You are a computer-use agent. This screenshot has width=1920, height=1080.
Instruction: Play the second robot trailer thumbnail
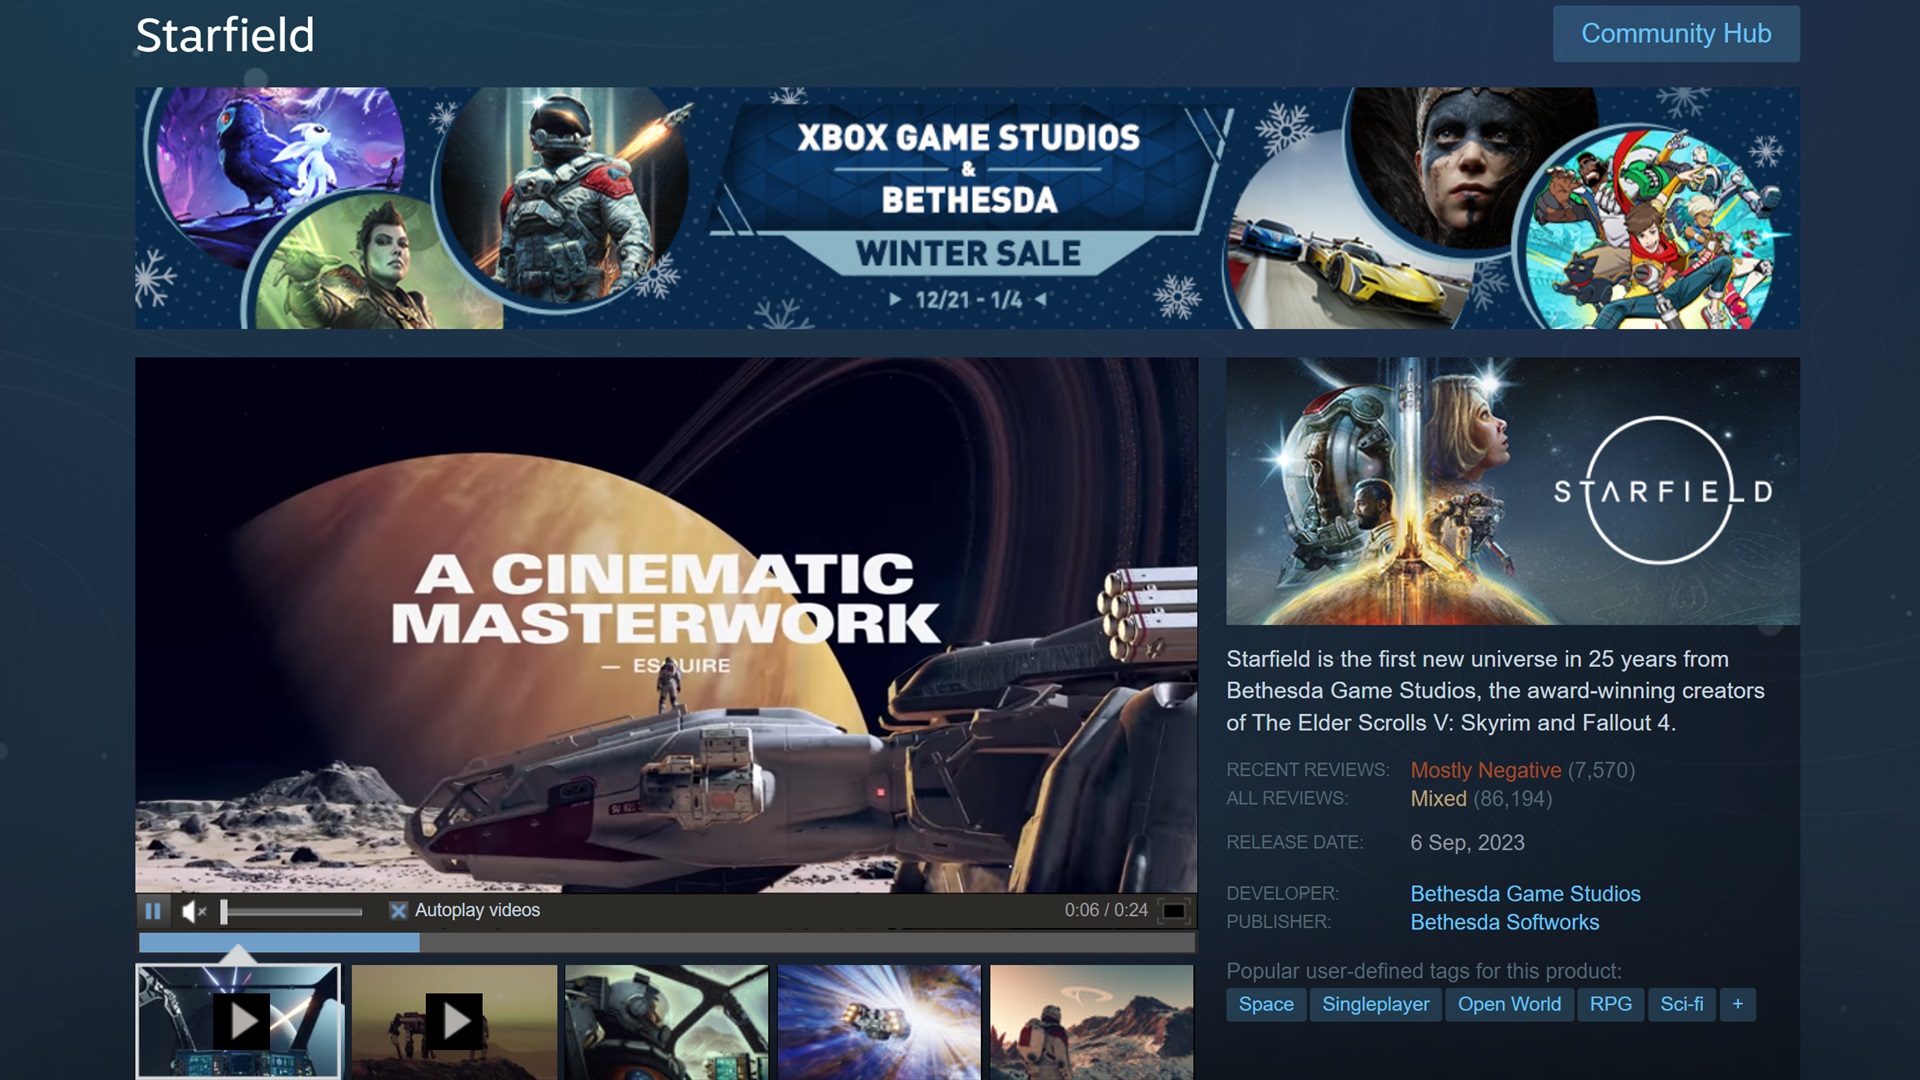point(454,1021)
